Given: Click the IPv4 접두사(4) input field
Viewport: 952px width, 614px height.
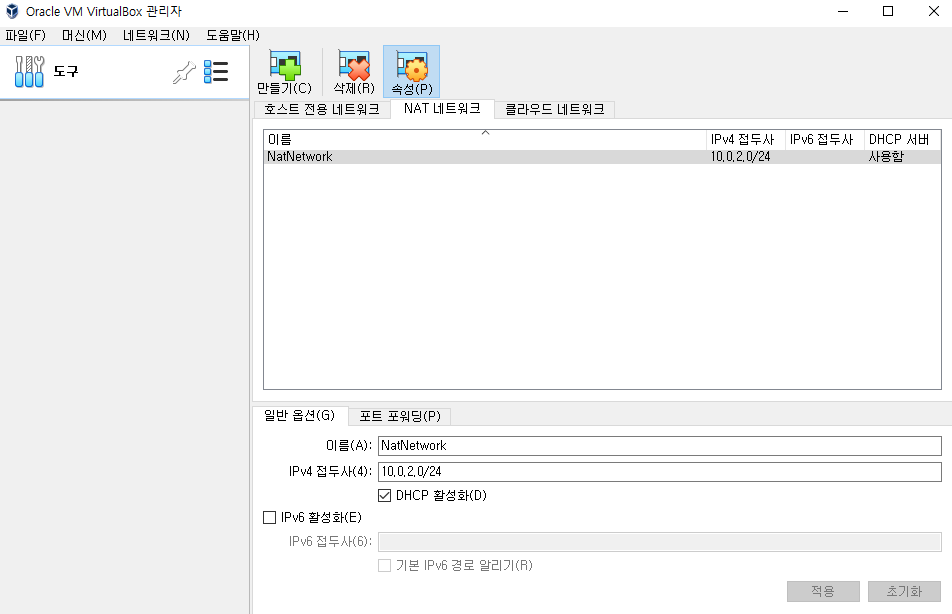Looking at the screenshot, I should click(x=659, y=472).
